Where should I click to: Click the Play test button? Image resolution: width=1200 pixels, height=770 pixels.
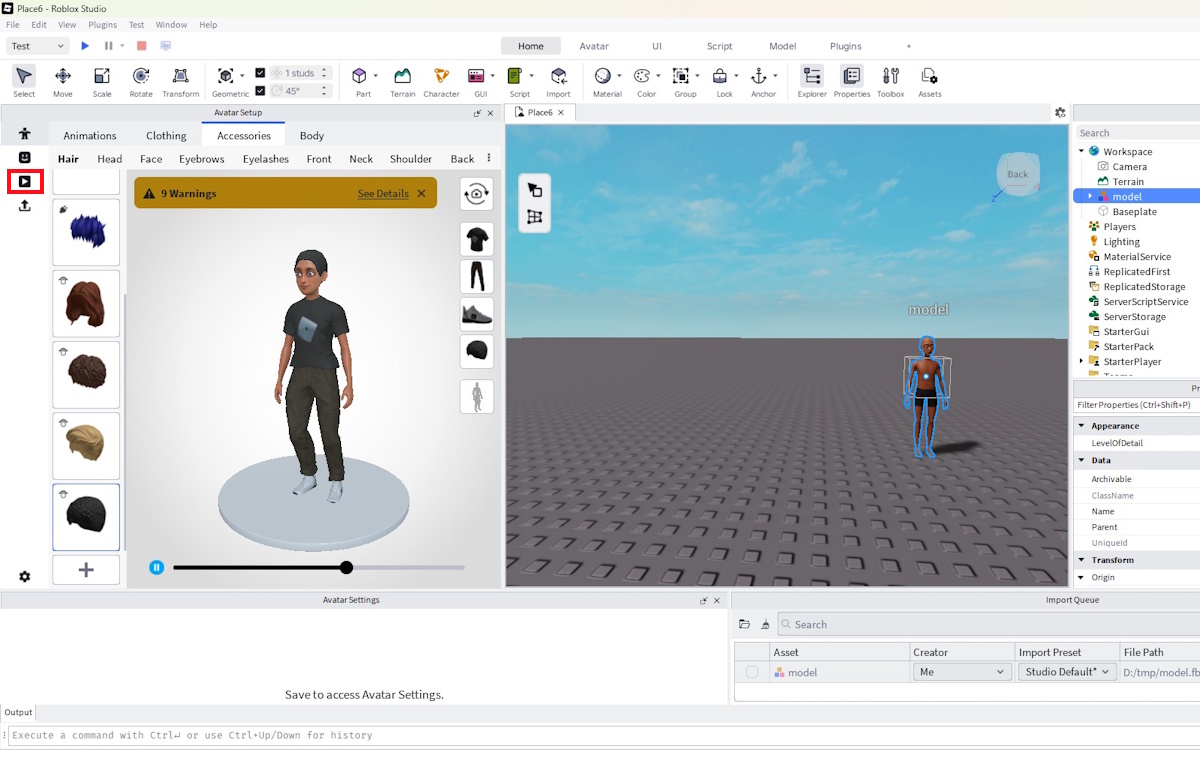pyautogui.click(x=85, y=46)
